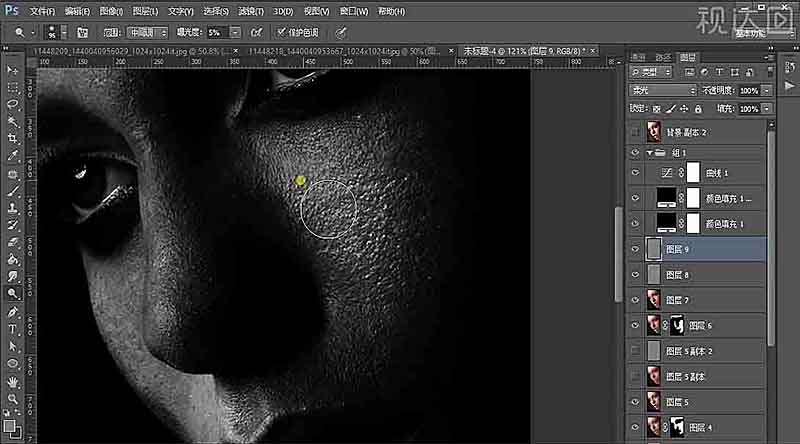The height and width of the screenshot is (444, 800).
Task: Select the Lasso tool
Action: coord(13,104)
